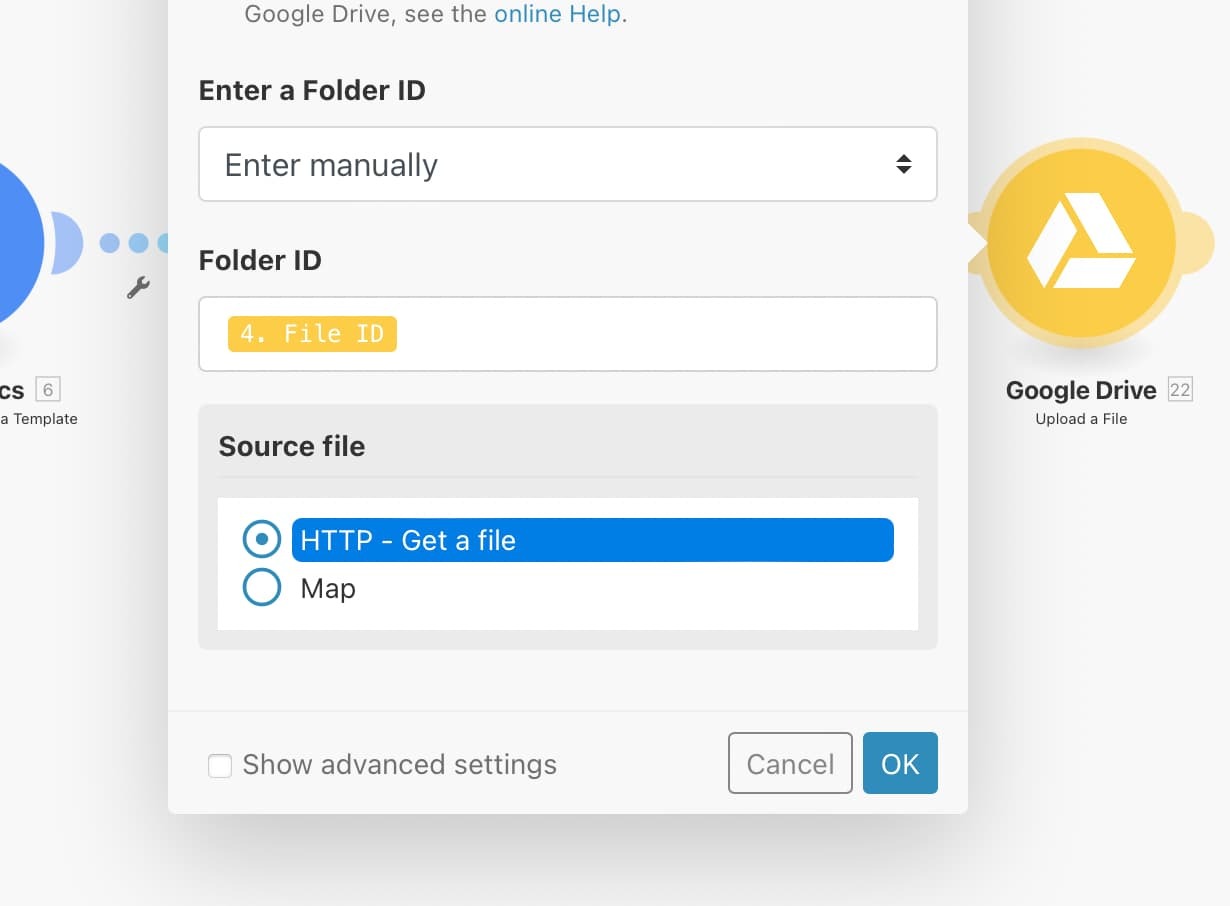Click the wrench icon on the connector

(138, 288)
